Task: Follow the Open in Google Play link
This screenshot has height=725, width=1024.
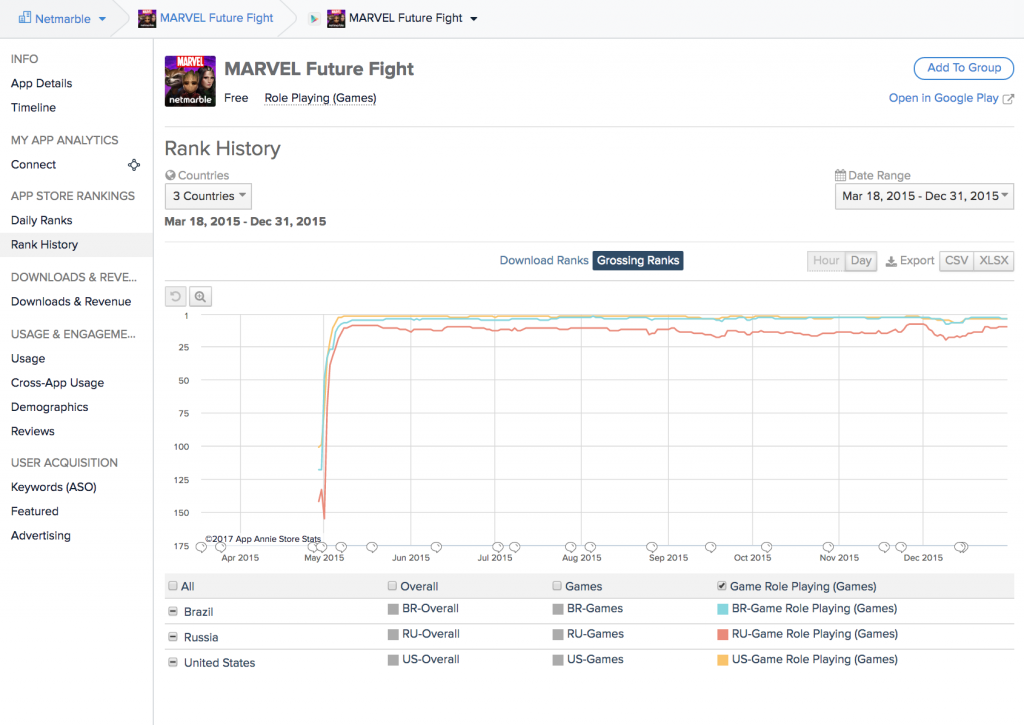Action: pyautogui.click(x=944, y=98)
